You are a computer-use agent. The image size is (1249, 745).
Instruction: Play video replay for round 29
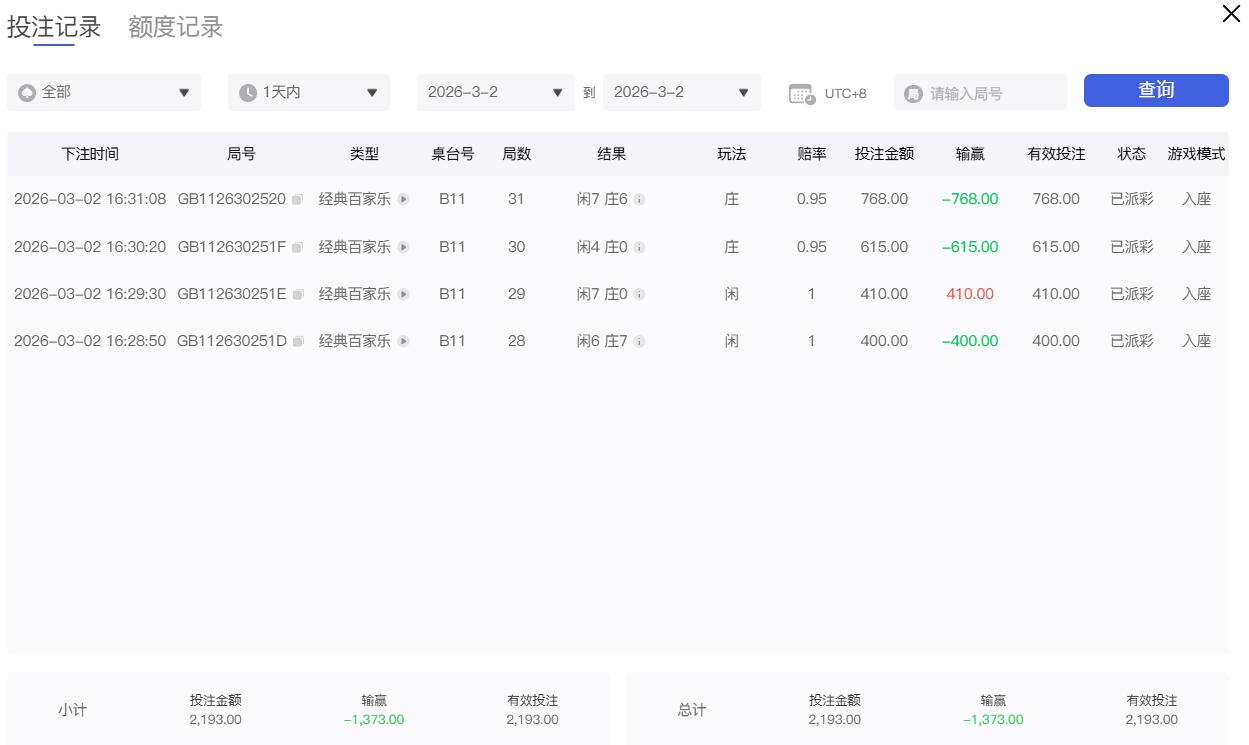pyautogui.click(x=403, y=295)
